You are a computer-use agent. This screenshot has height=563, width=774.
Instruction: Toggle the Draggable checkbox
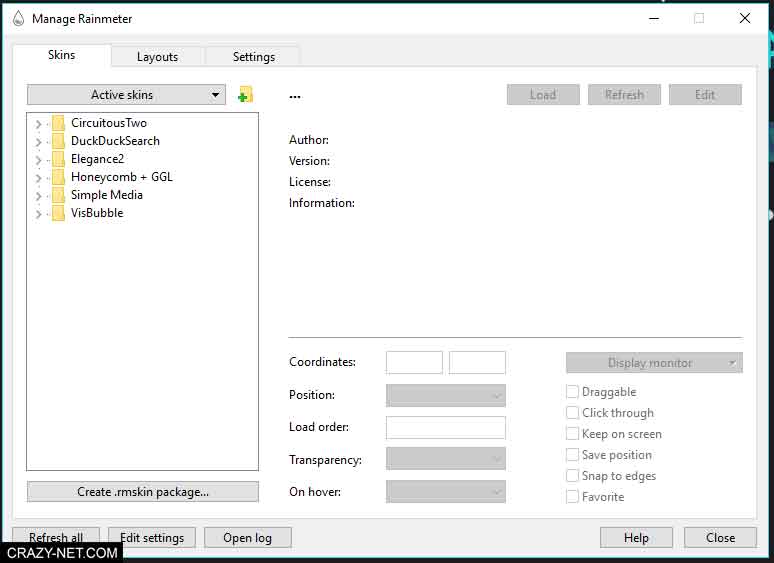point(572,392)
